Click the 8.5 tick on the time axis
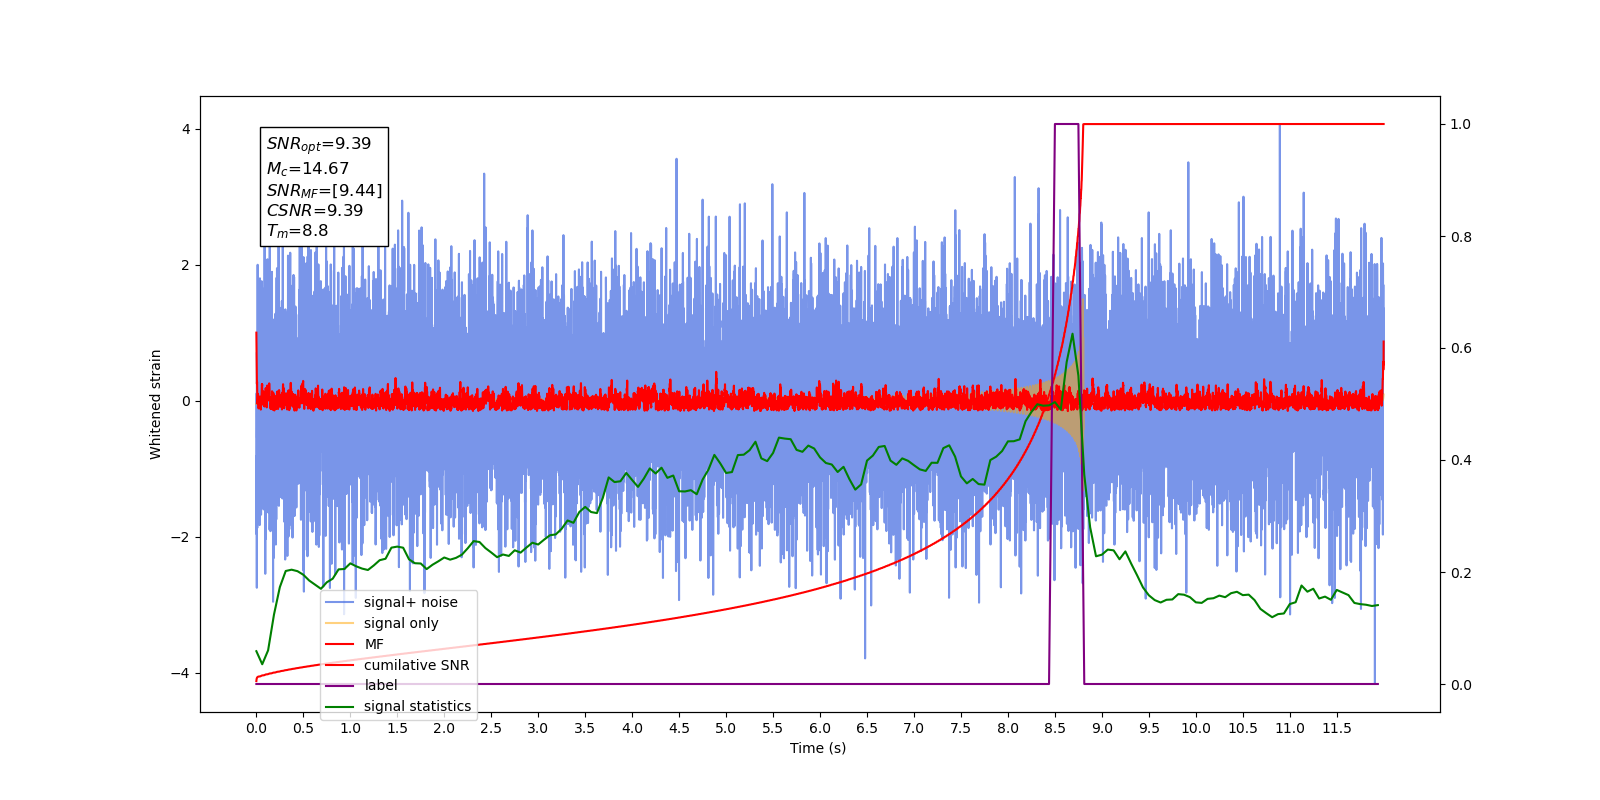The height and width of the screenshot is (800, 1600). click(x=1055, y=728)
